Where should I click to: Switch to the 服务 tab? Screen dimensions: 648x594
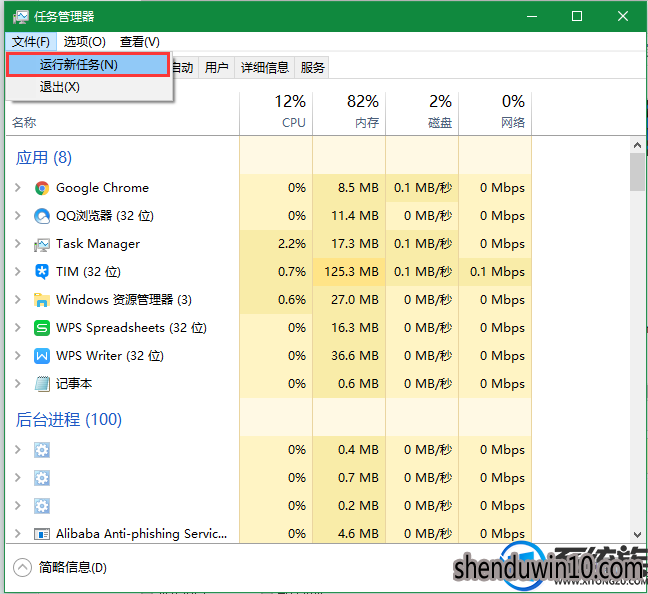tap(312, 67)
